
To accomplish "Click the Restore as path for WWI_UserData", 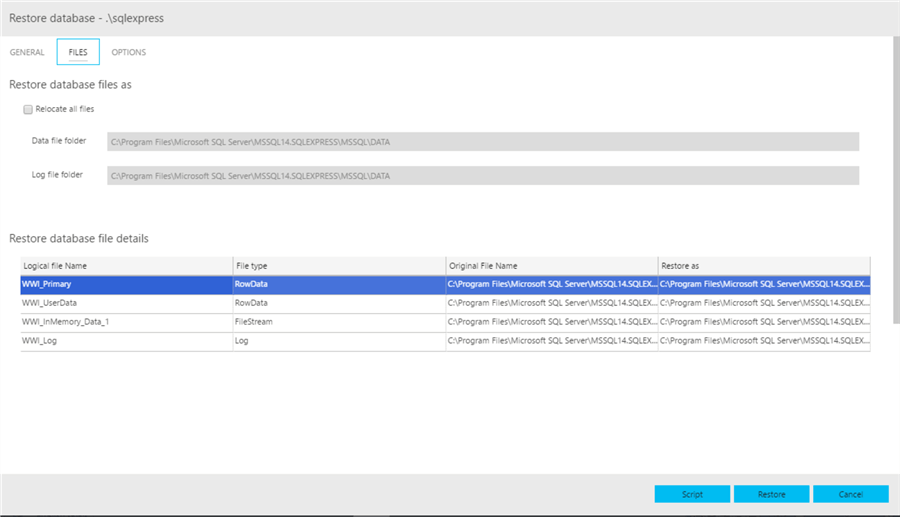I will pos(763,303).
